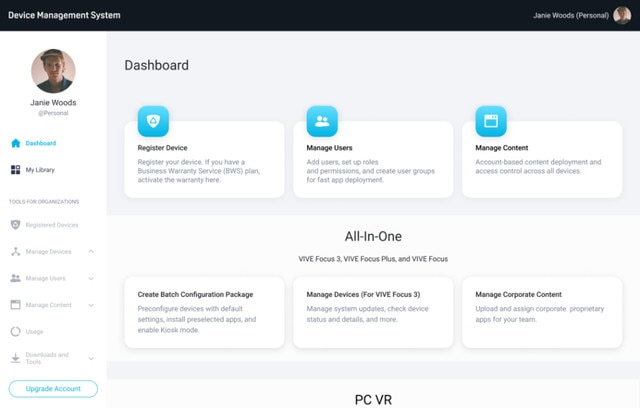Screen dimensions: 640x408
Task: Open Manage Devices (For VIVE Focus 3) card
Action: point(373,313)
